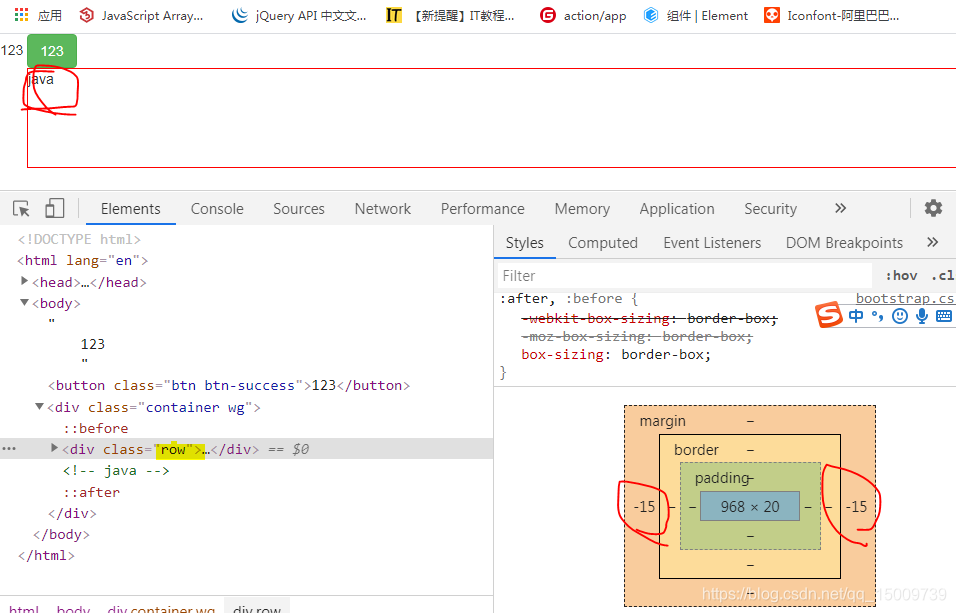Open the Computed styles tab

(x=603, y=242)
